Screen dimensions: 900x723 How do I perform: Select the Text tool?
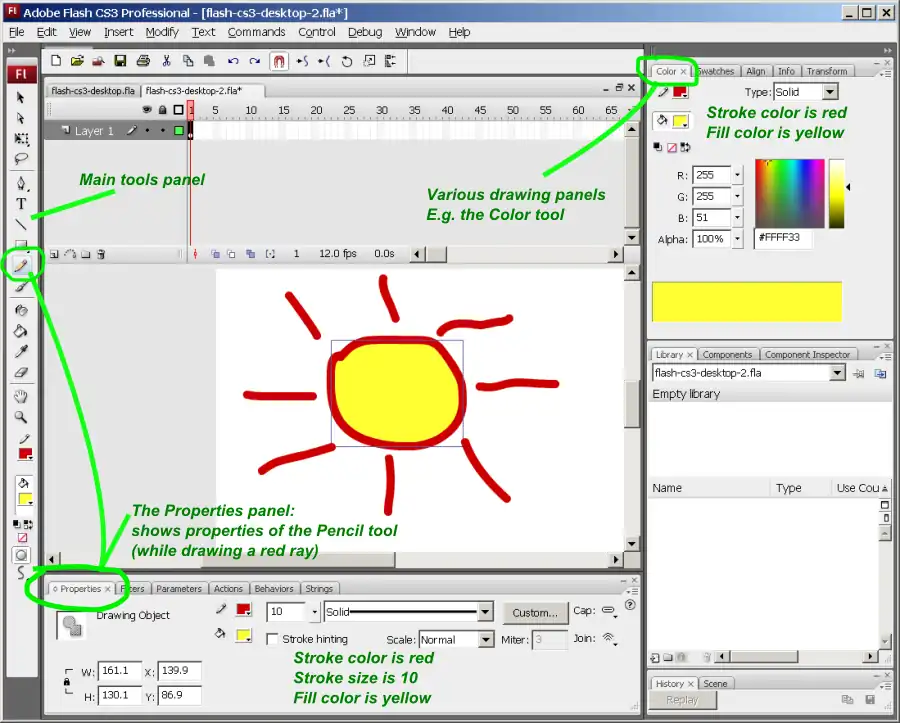coord(21,204)
